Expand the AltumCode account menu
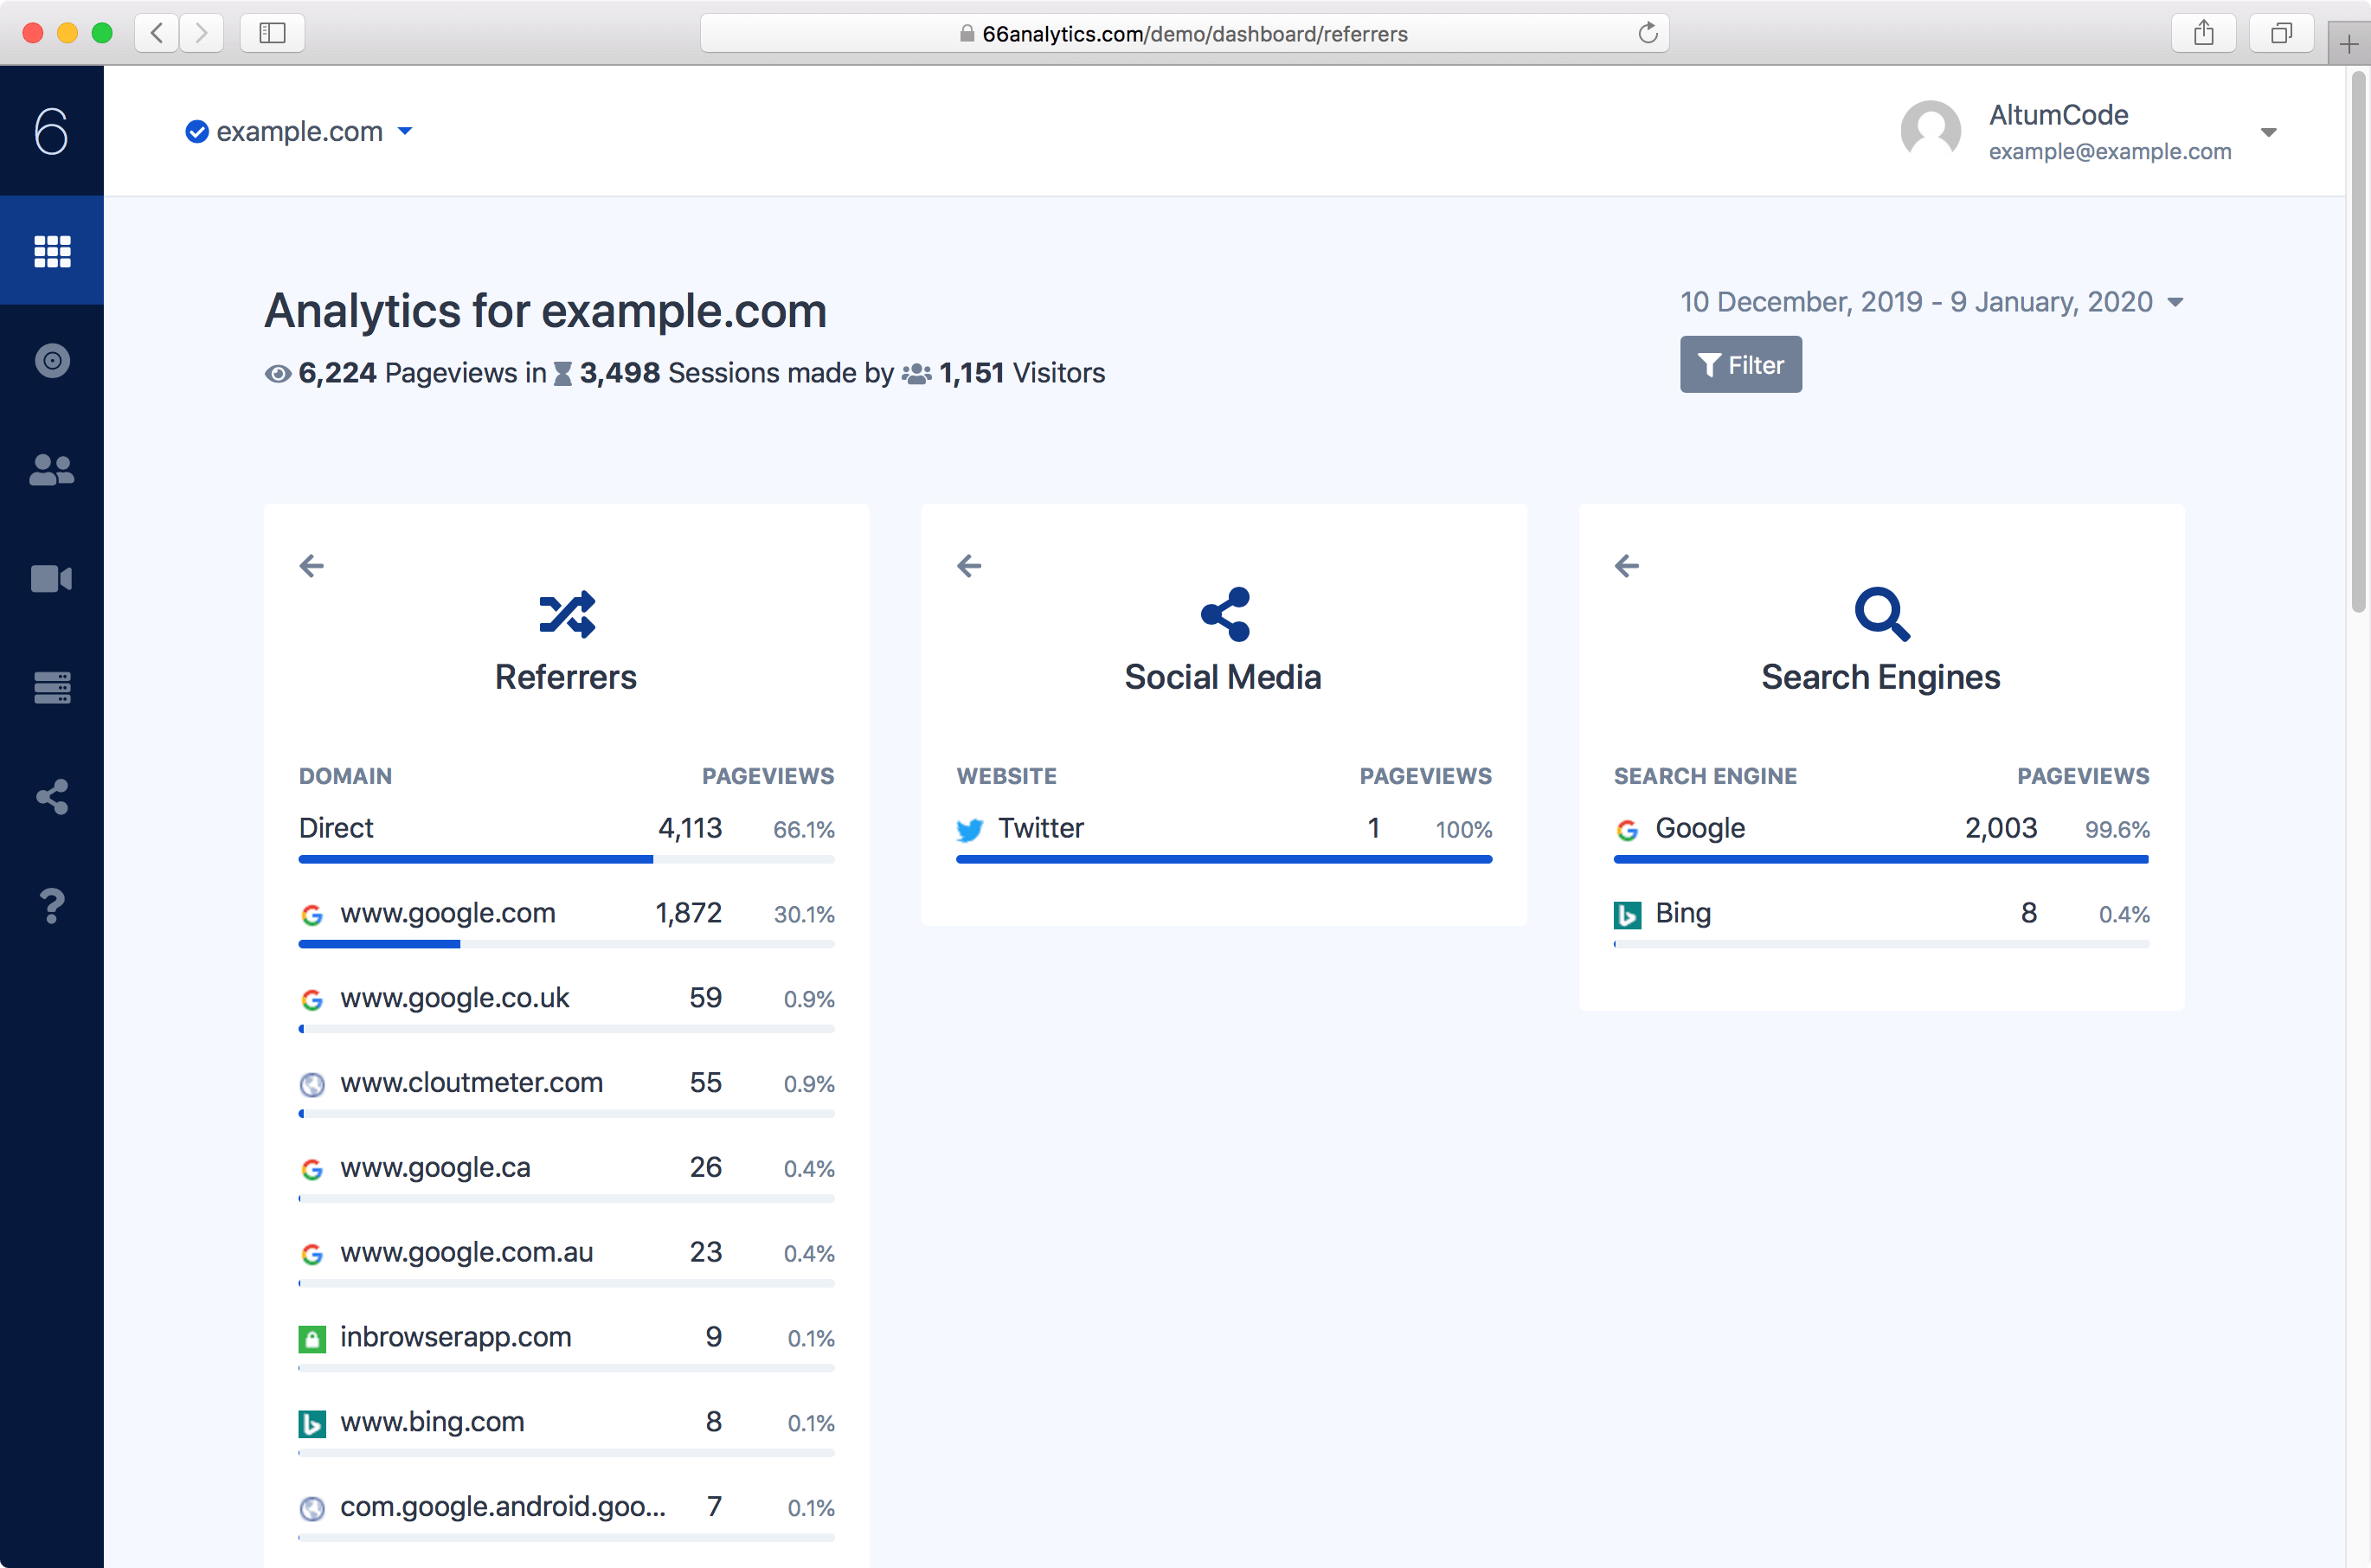This screenshot has width=2371, height=1568. [2268, 132]
